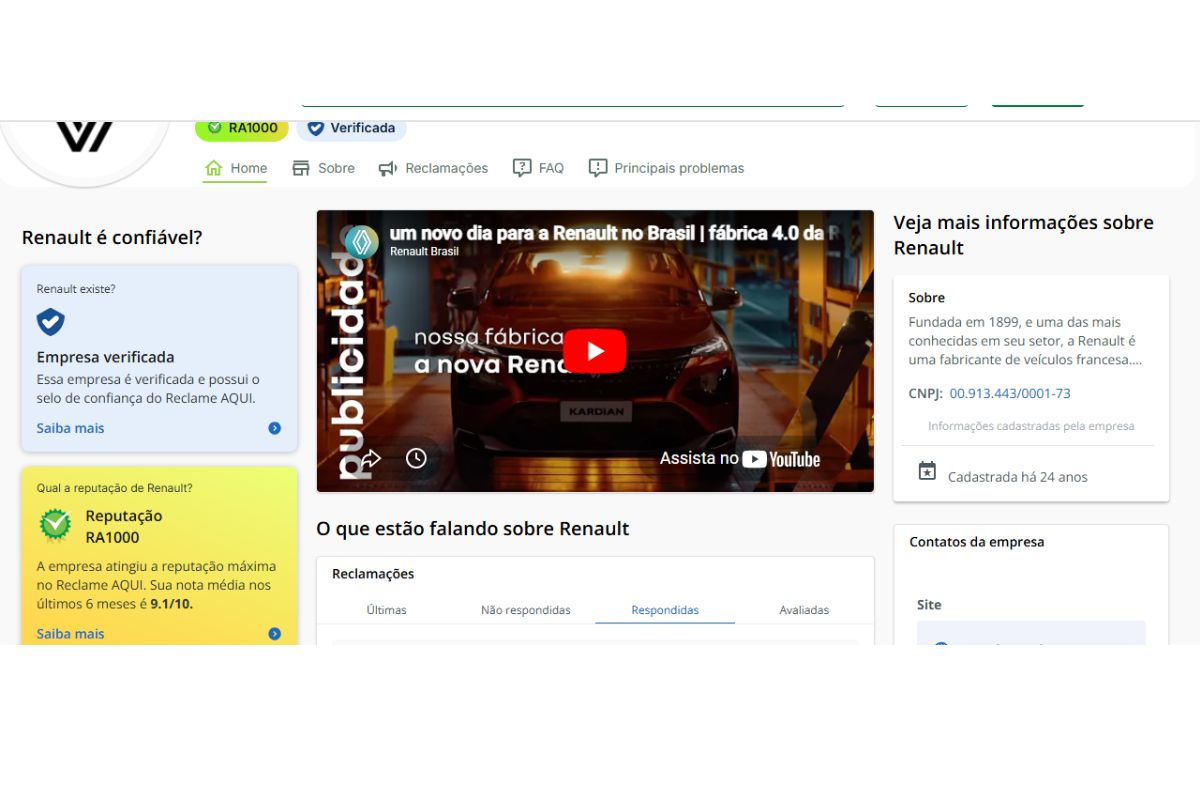The width and height of the screenshot is (1200, 800).
Task: Open the Home tab
Action: [236, 168]
